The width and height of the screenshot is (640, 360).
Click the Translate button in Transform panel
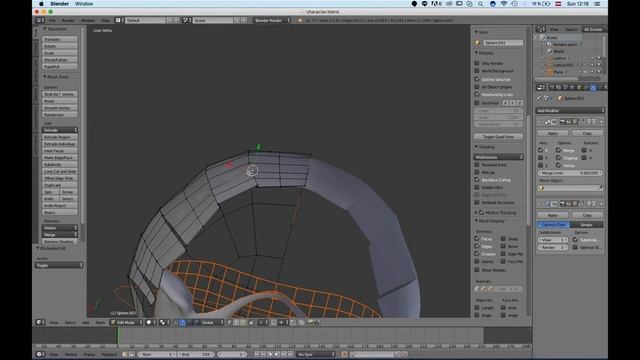coord(60,39)
